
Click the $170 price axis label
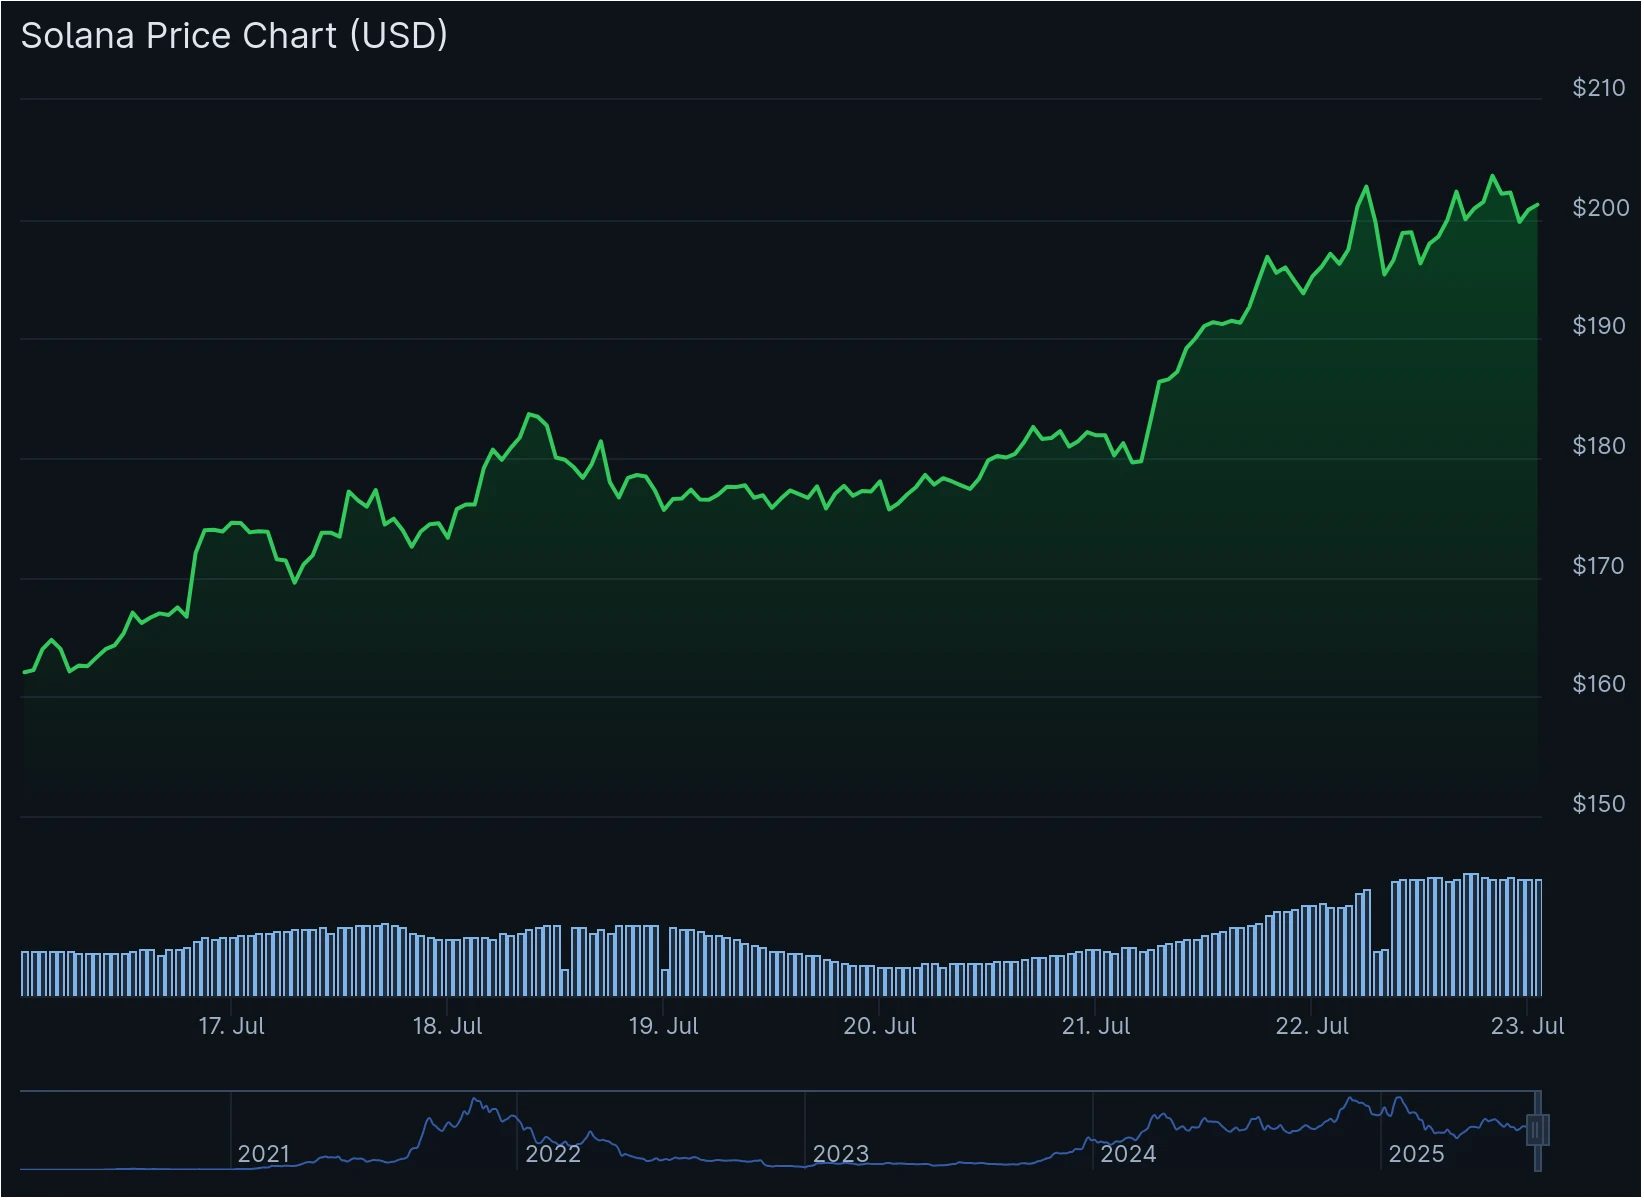tap(1598, 566)
